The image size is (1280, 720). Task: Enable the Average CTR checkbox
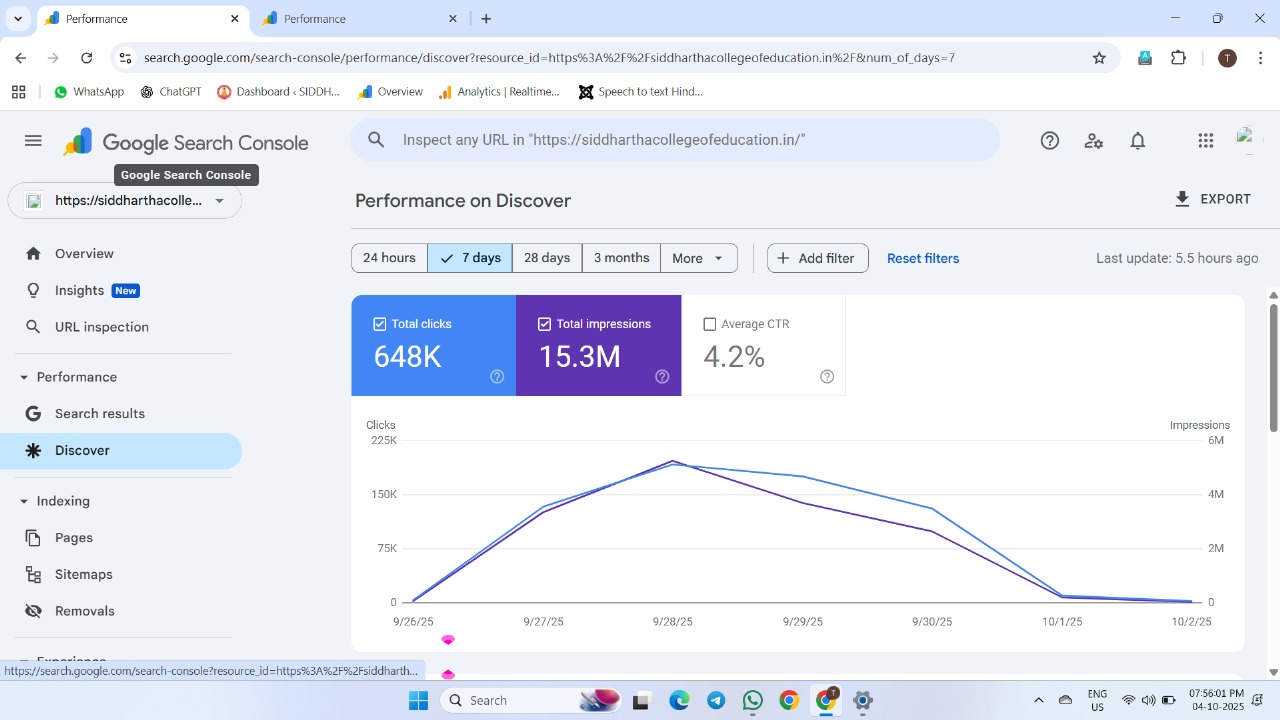[710, 324]
